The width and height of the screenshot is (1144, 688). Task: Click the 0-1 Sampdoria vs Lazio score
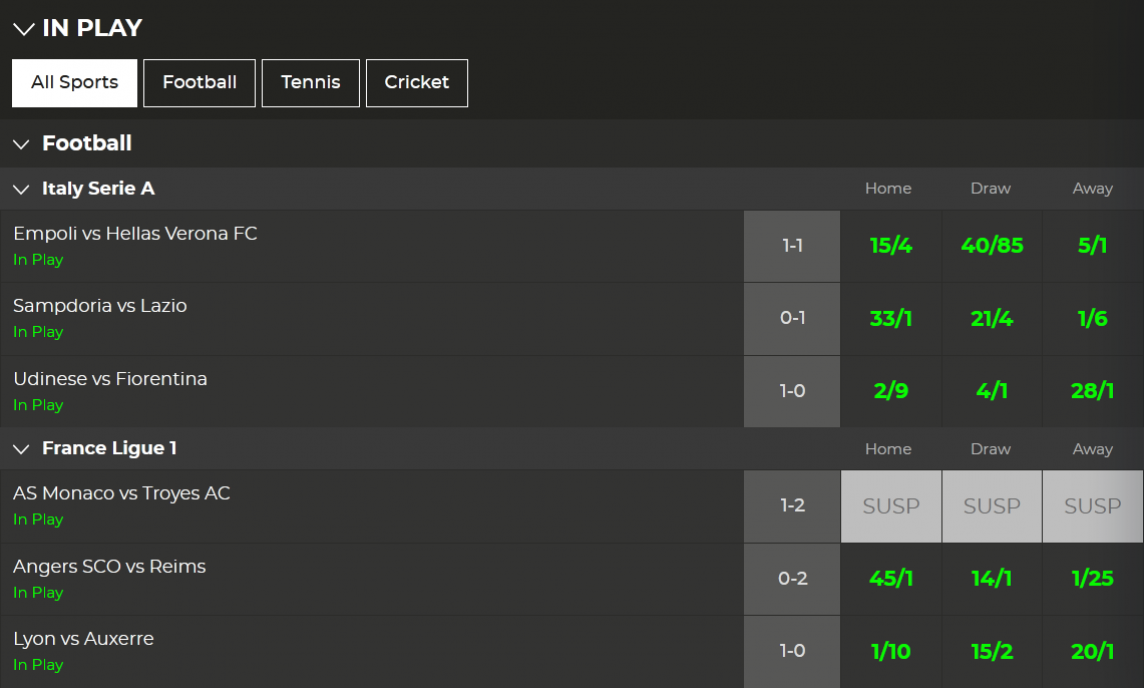(x=792, y=319)
